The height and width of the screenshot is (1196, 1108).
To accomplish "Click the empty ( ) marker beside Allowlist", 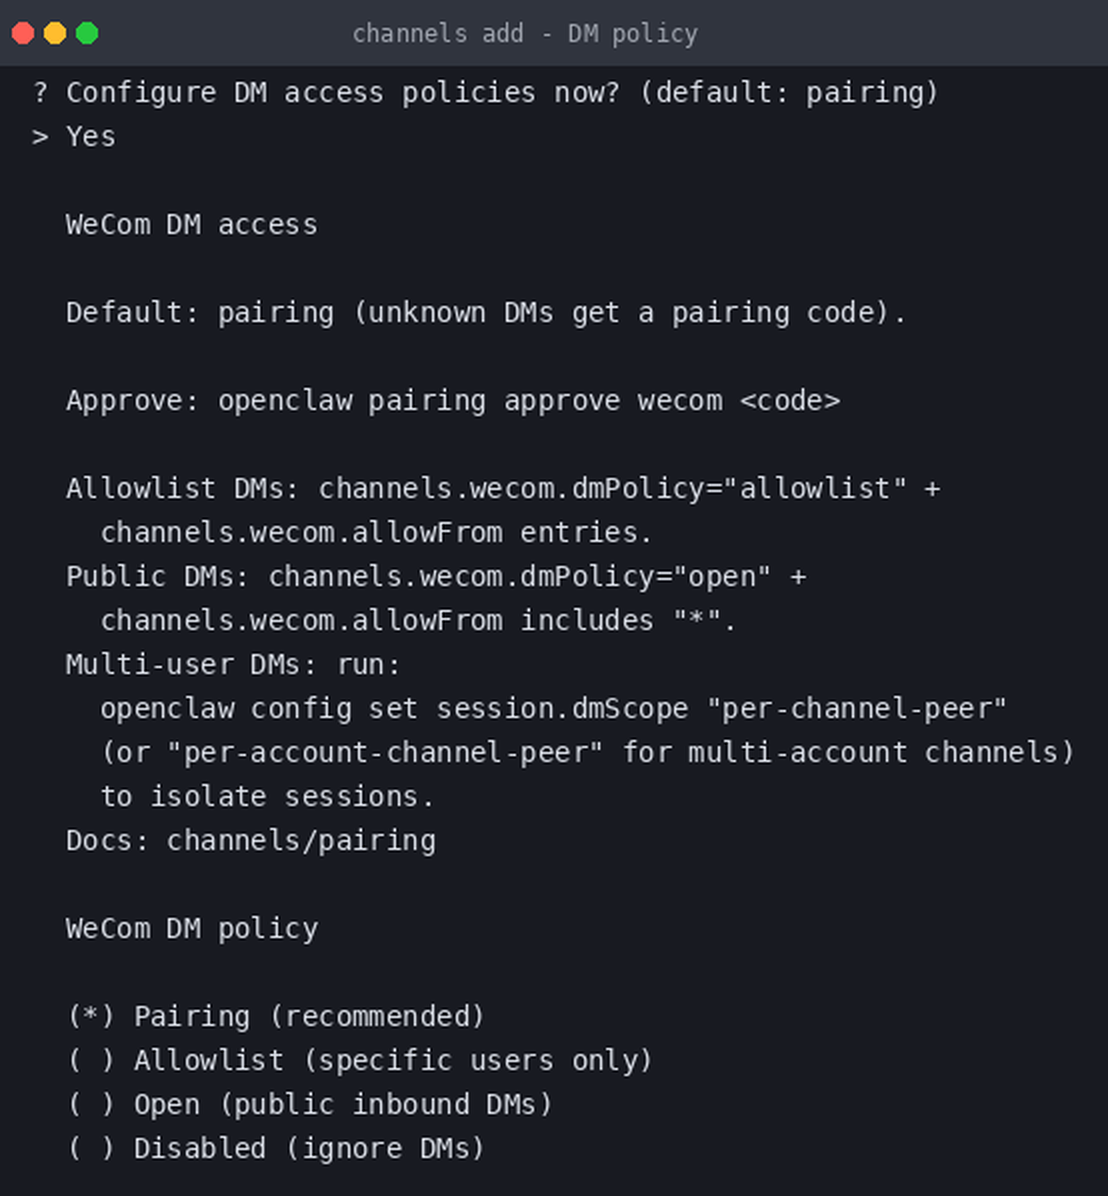I will click(91, 1060).
